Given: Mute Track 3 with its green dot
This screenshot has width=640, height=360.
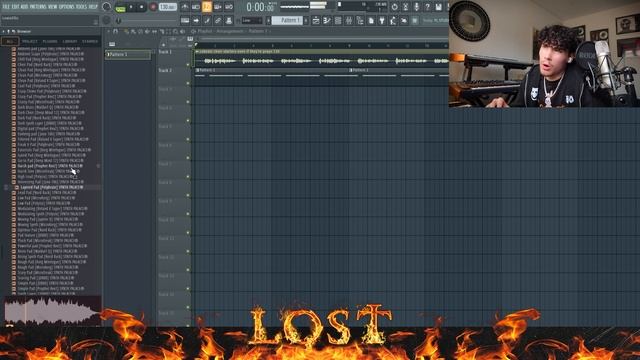Looking at the screenshot, I should coord(188,102).
